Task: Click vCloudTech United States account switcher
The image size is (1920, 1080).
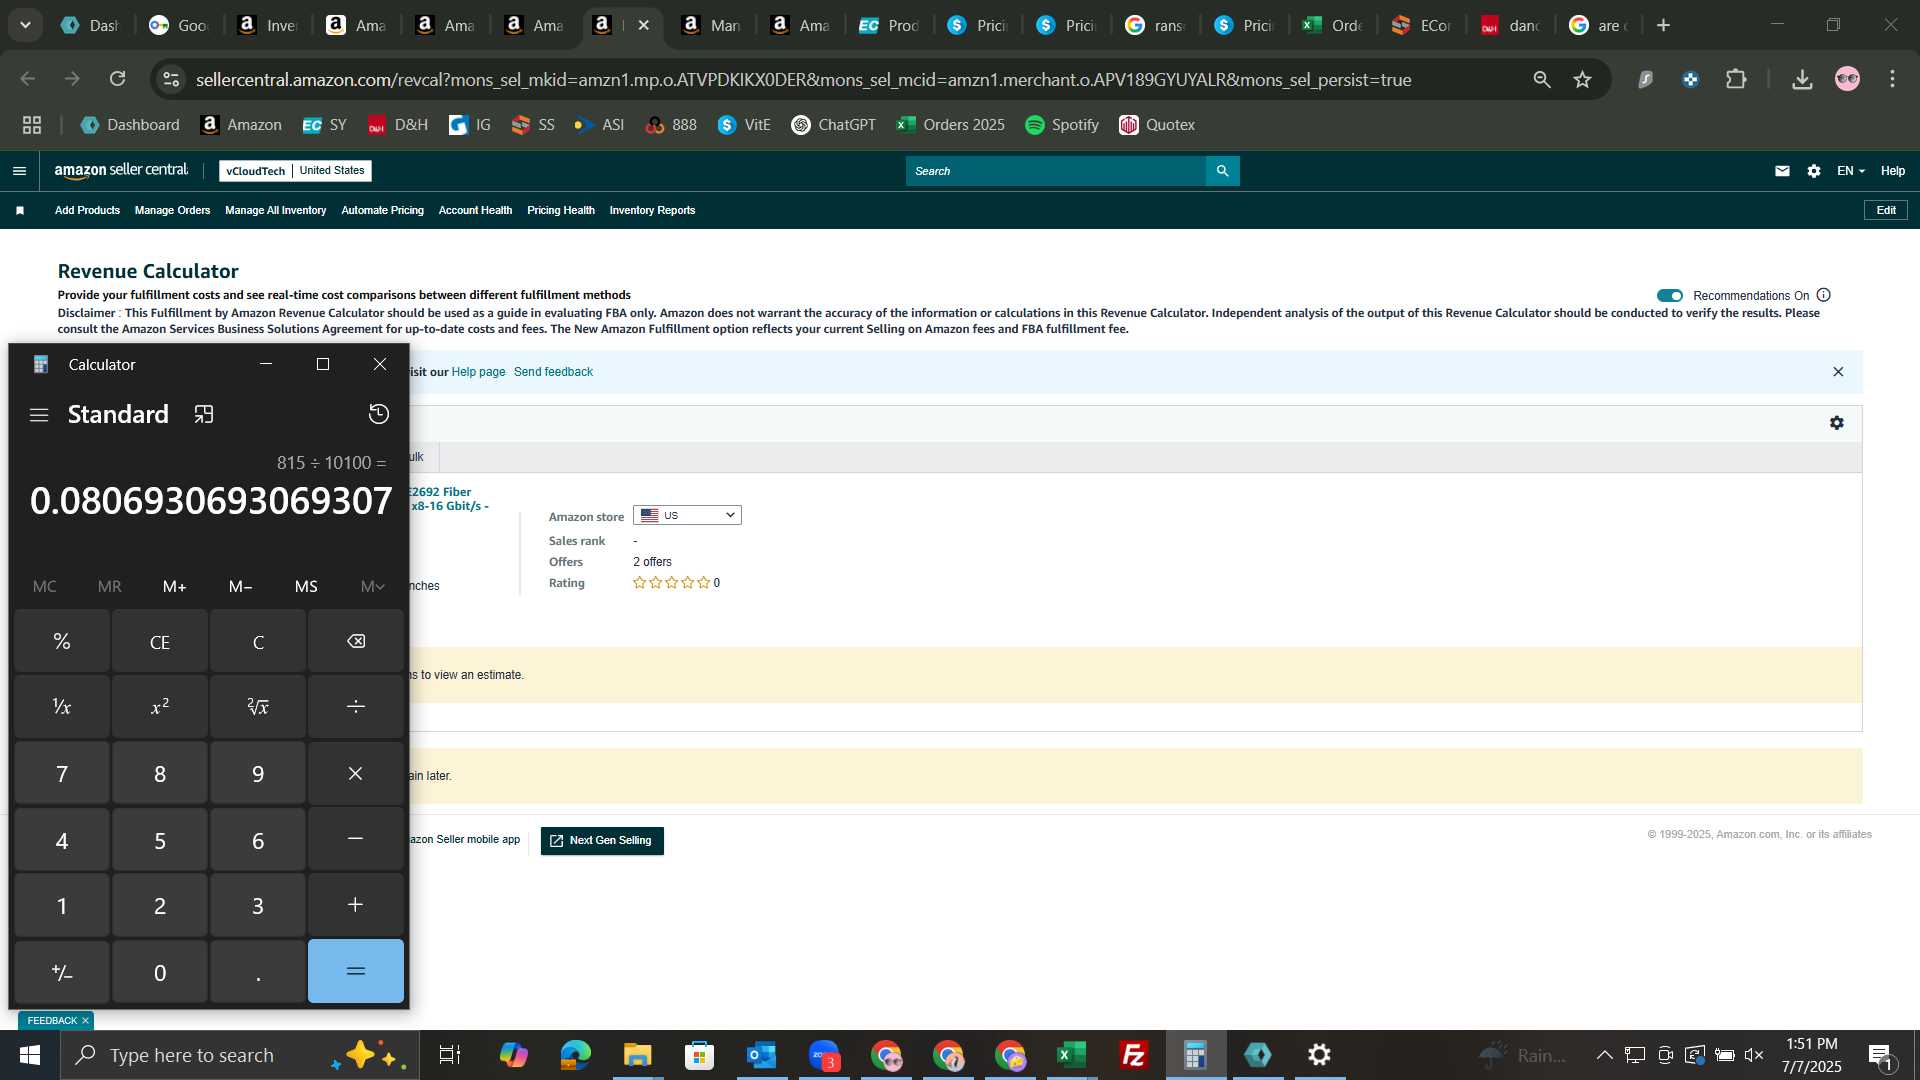Action: click(295, 171)
